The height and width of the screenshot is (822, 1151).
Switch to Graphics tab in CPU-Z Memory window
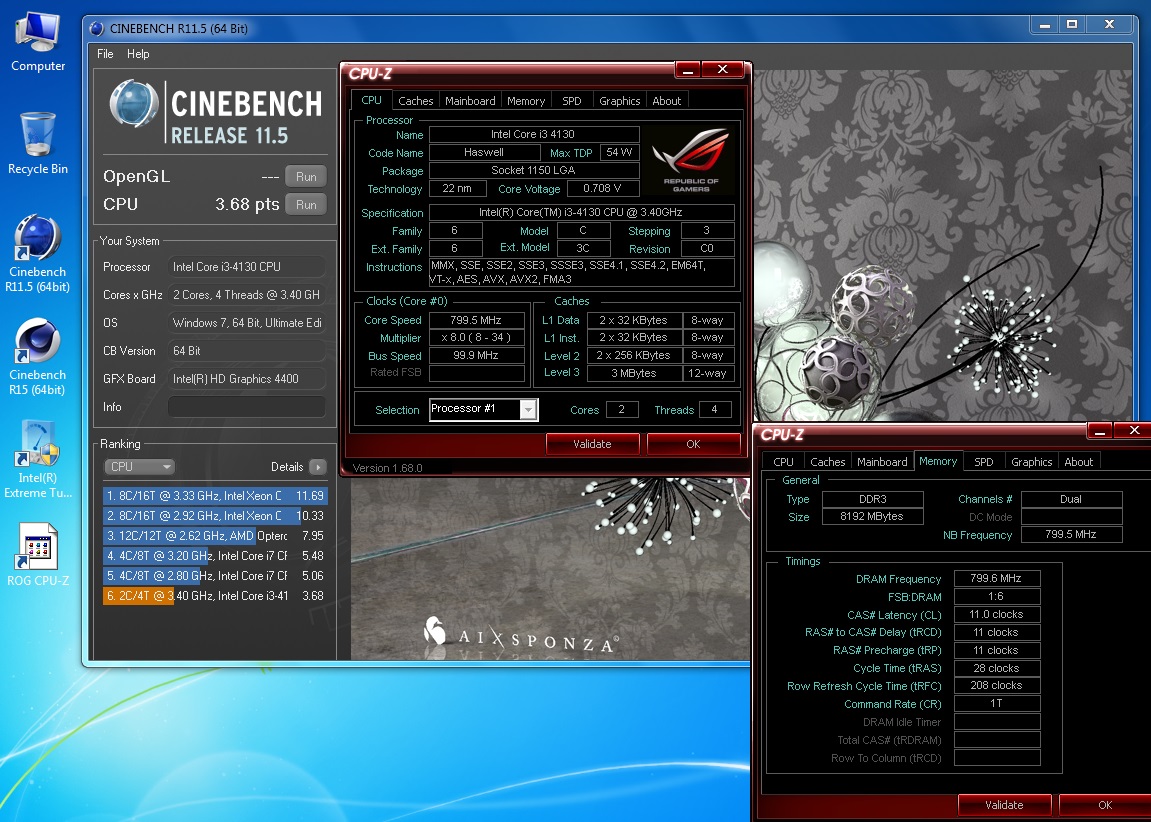coord(1031,462)
